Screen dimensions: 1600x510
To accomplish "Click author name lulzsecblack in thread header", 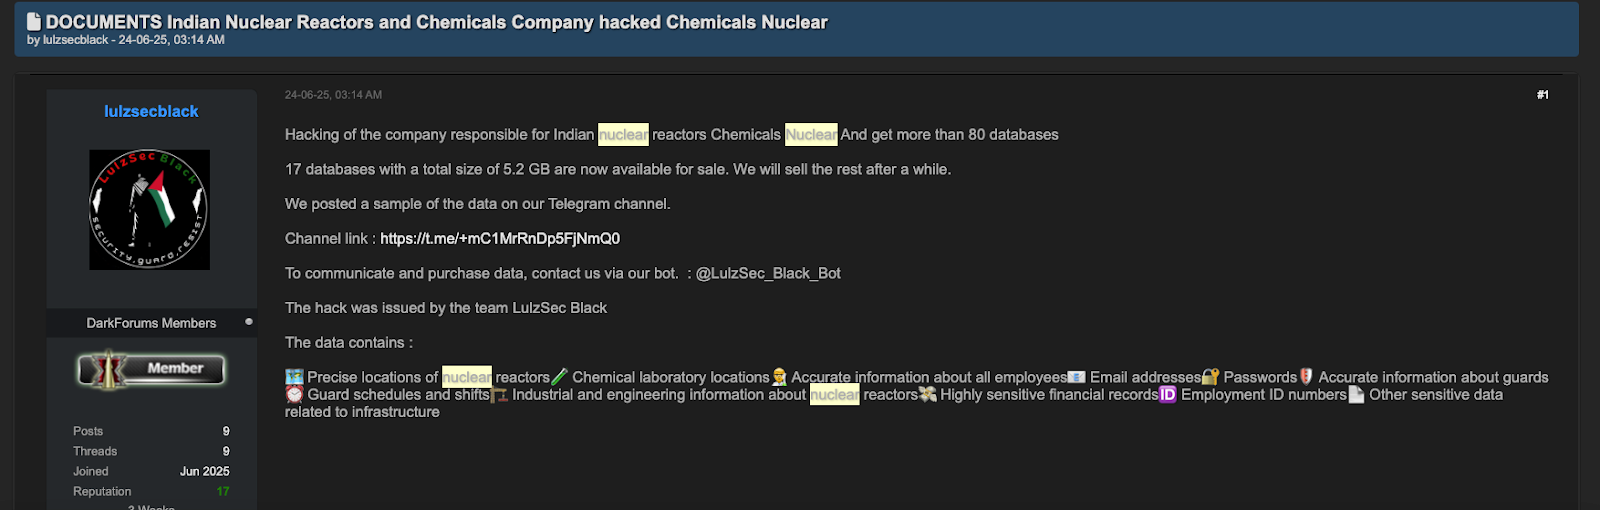I will tap(75, 40).
